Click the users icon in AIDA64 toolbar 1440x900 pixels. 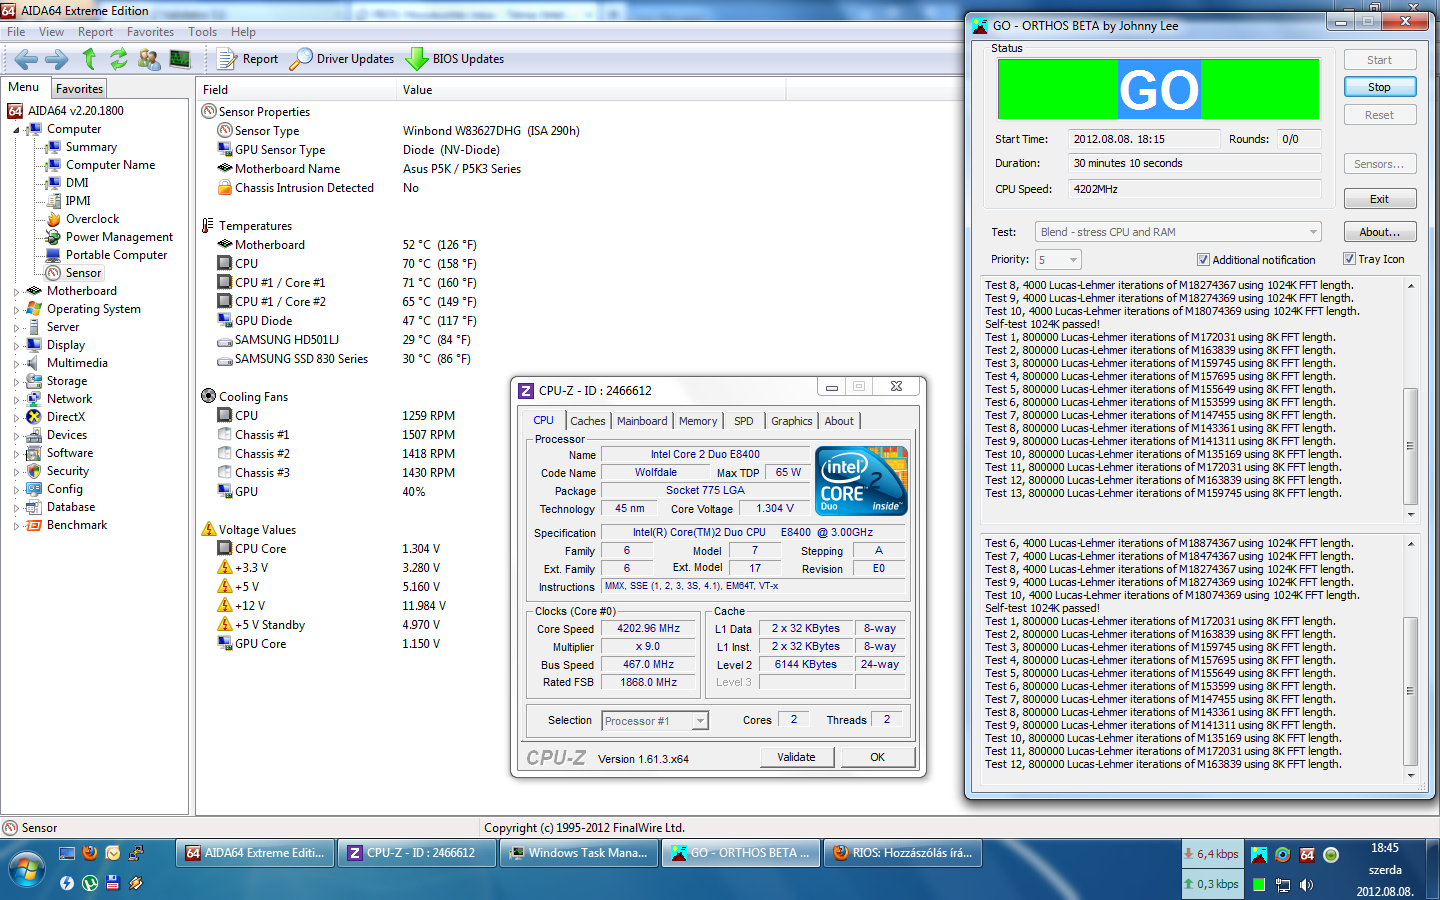coord(149,59)
